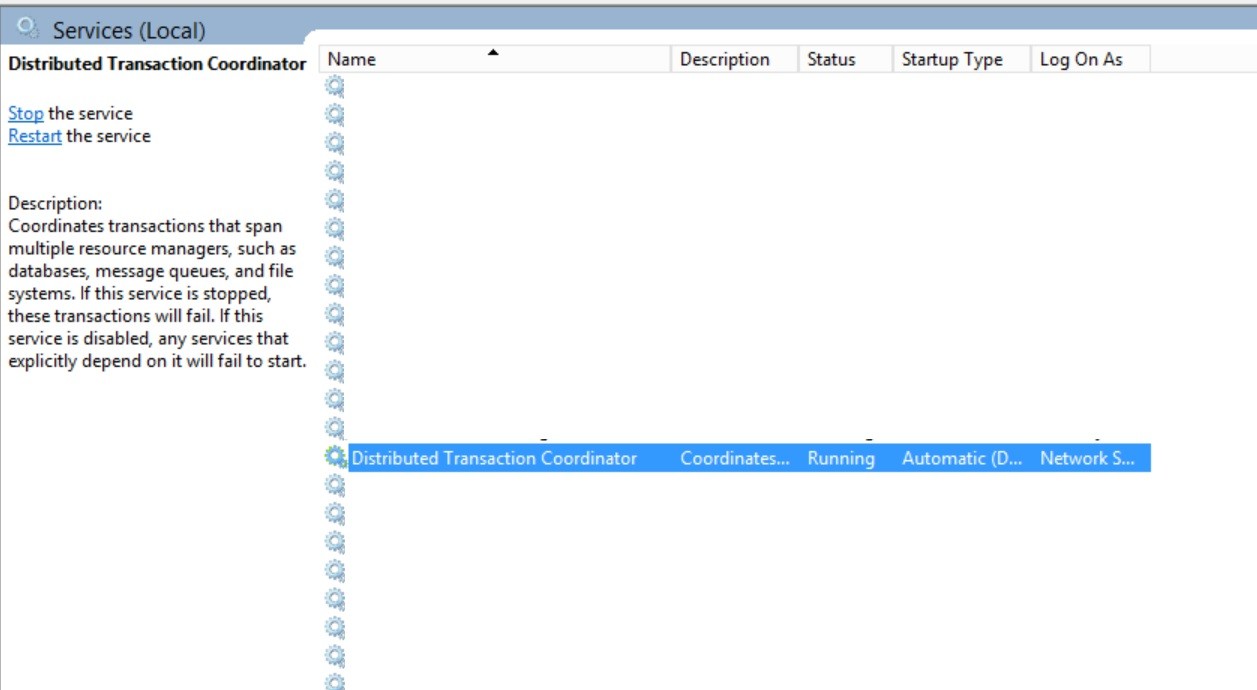Click the bold Distributed Transaction Coordinator heading
1257x690 pixels.
point(157,63)
